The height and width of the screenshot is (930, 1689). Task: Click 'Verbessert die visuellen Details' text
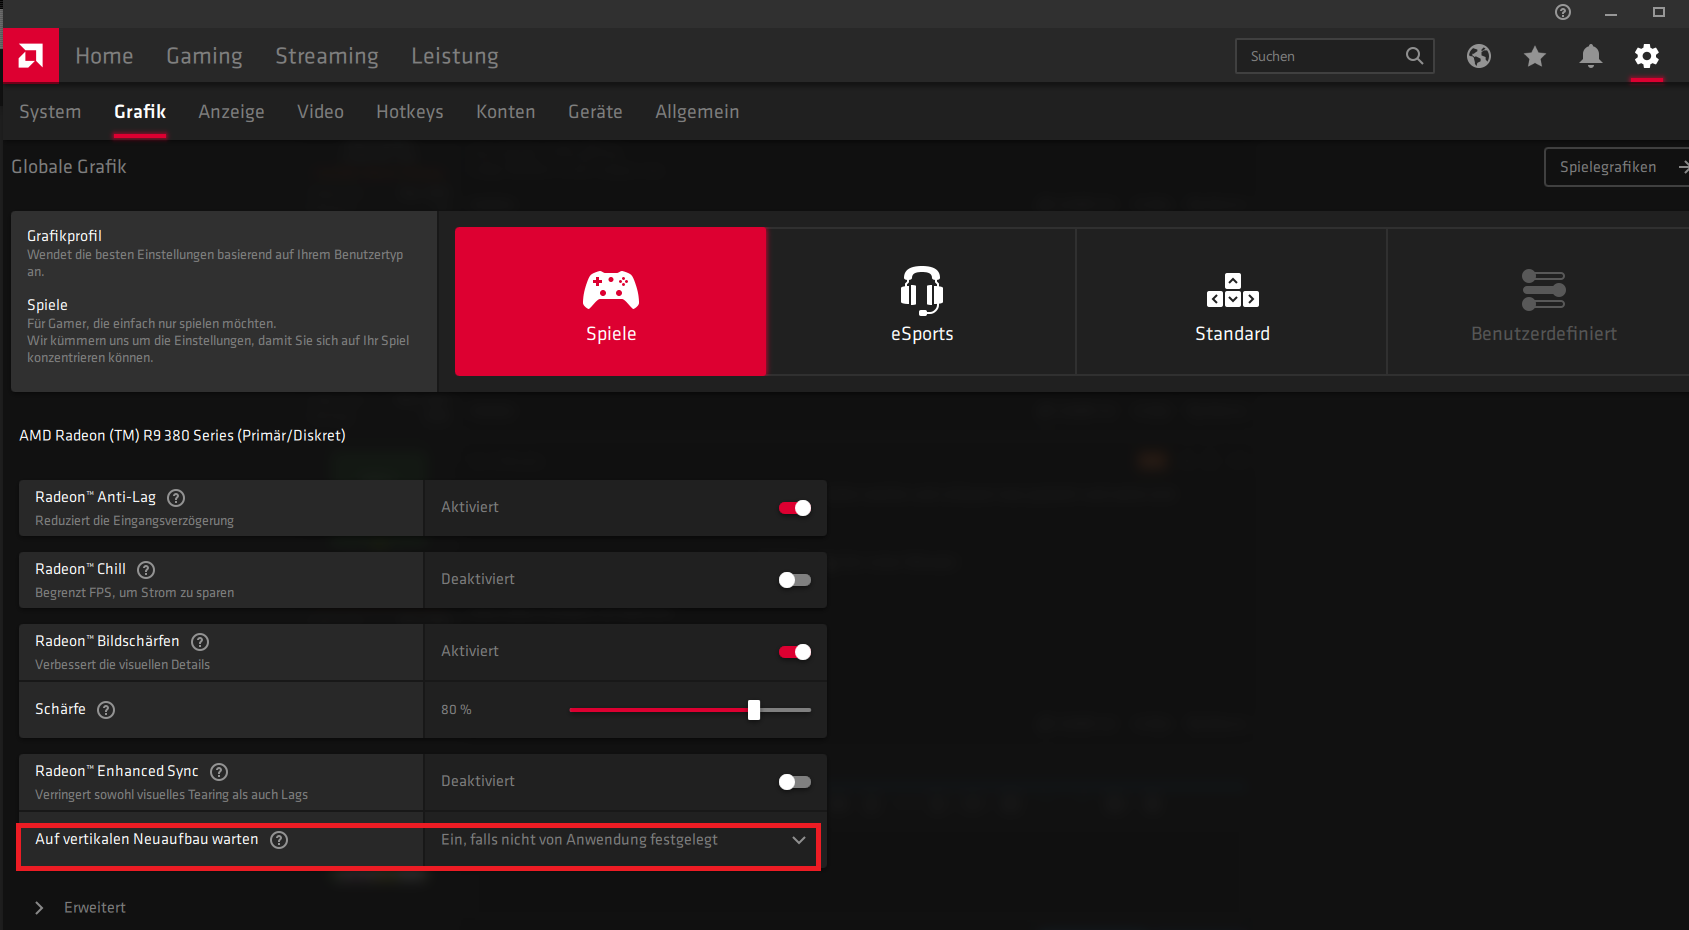point(122,665)
